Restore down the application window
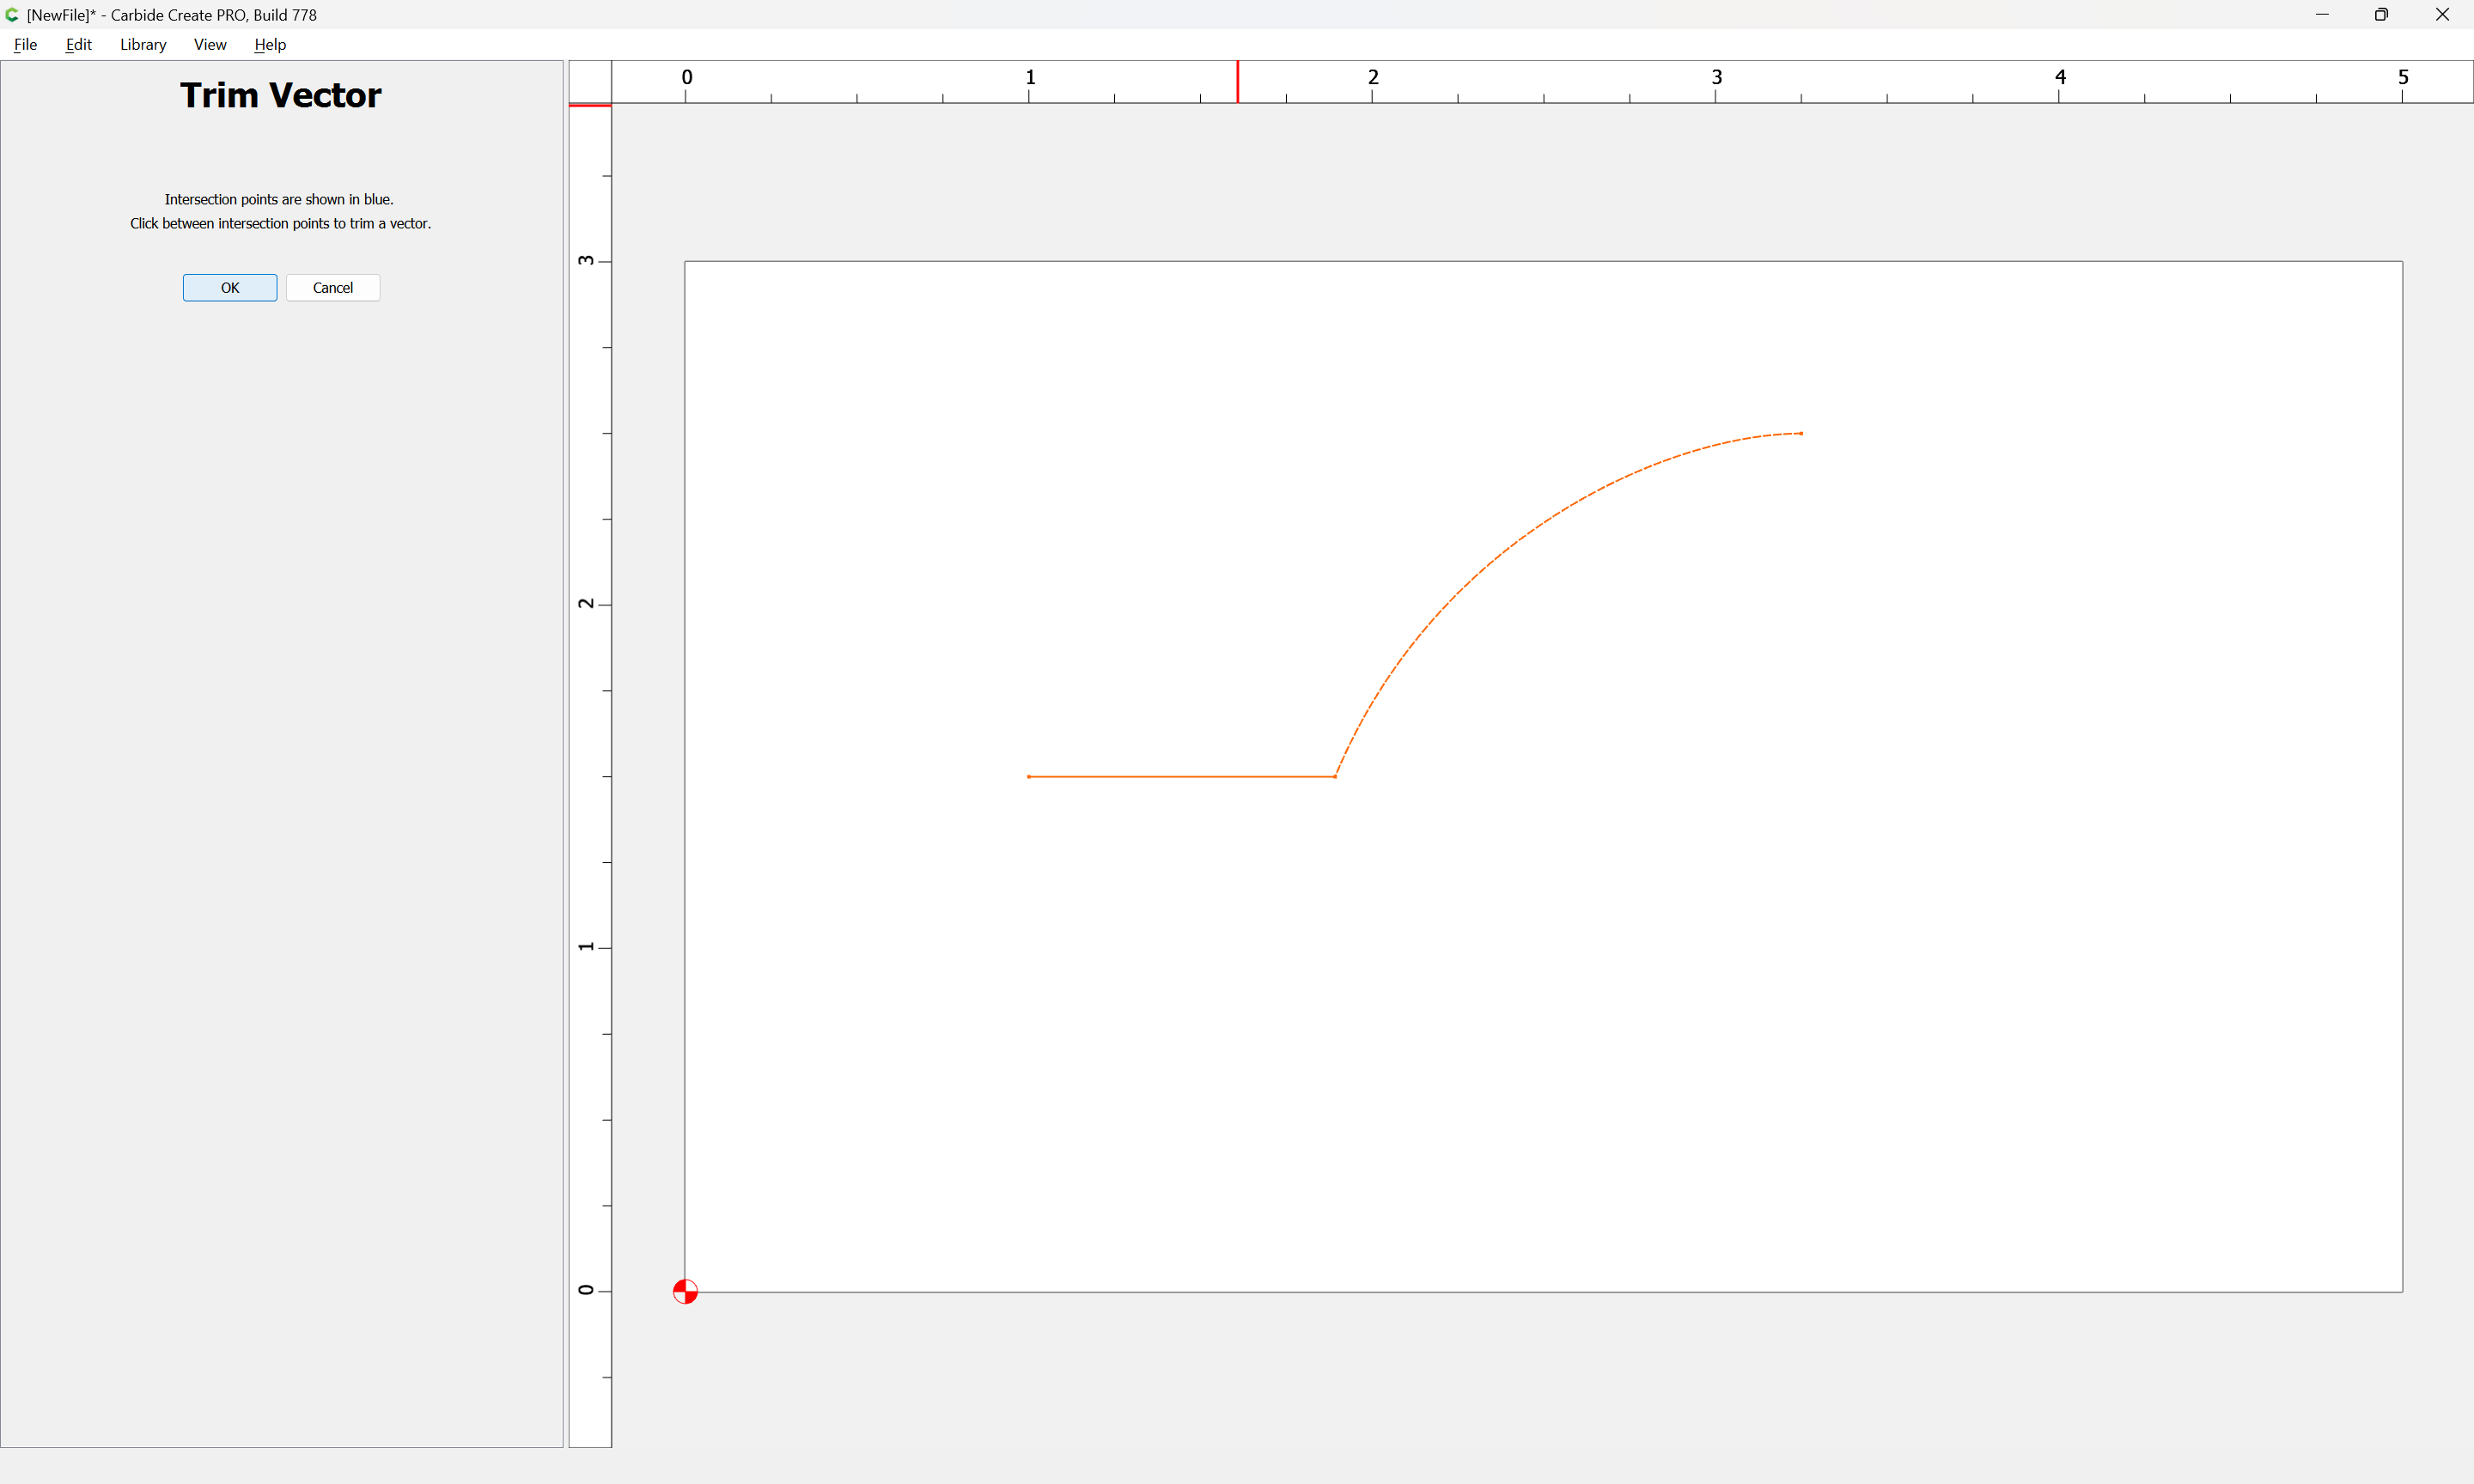This screenshot has height=1484, width=2474. coord(2382,15)
